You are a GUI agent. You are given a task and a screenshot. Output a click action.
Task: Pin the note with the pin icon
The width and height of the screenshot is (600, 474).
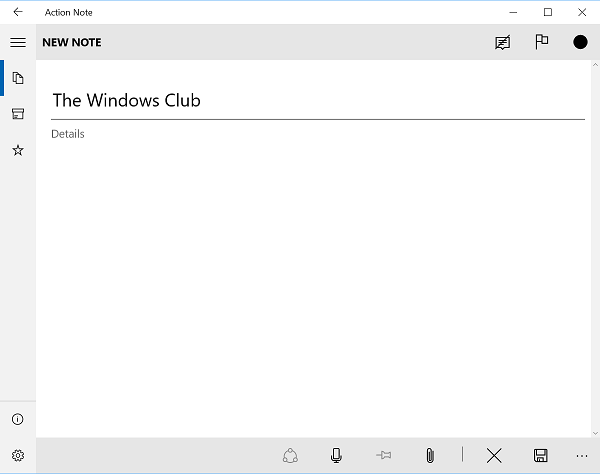tap(383, 455)
